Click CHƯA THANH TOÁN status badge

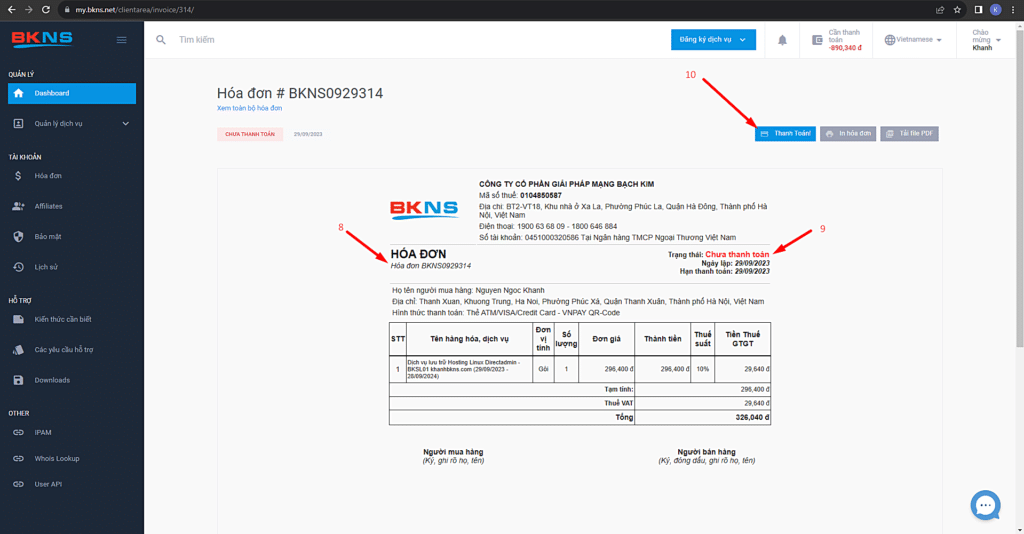click(x=250, y=134)
